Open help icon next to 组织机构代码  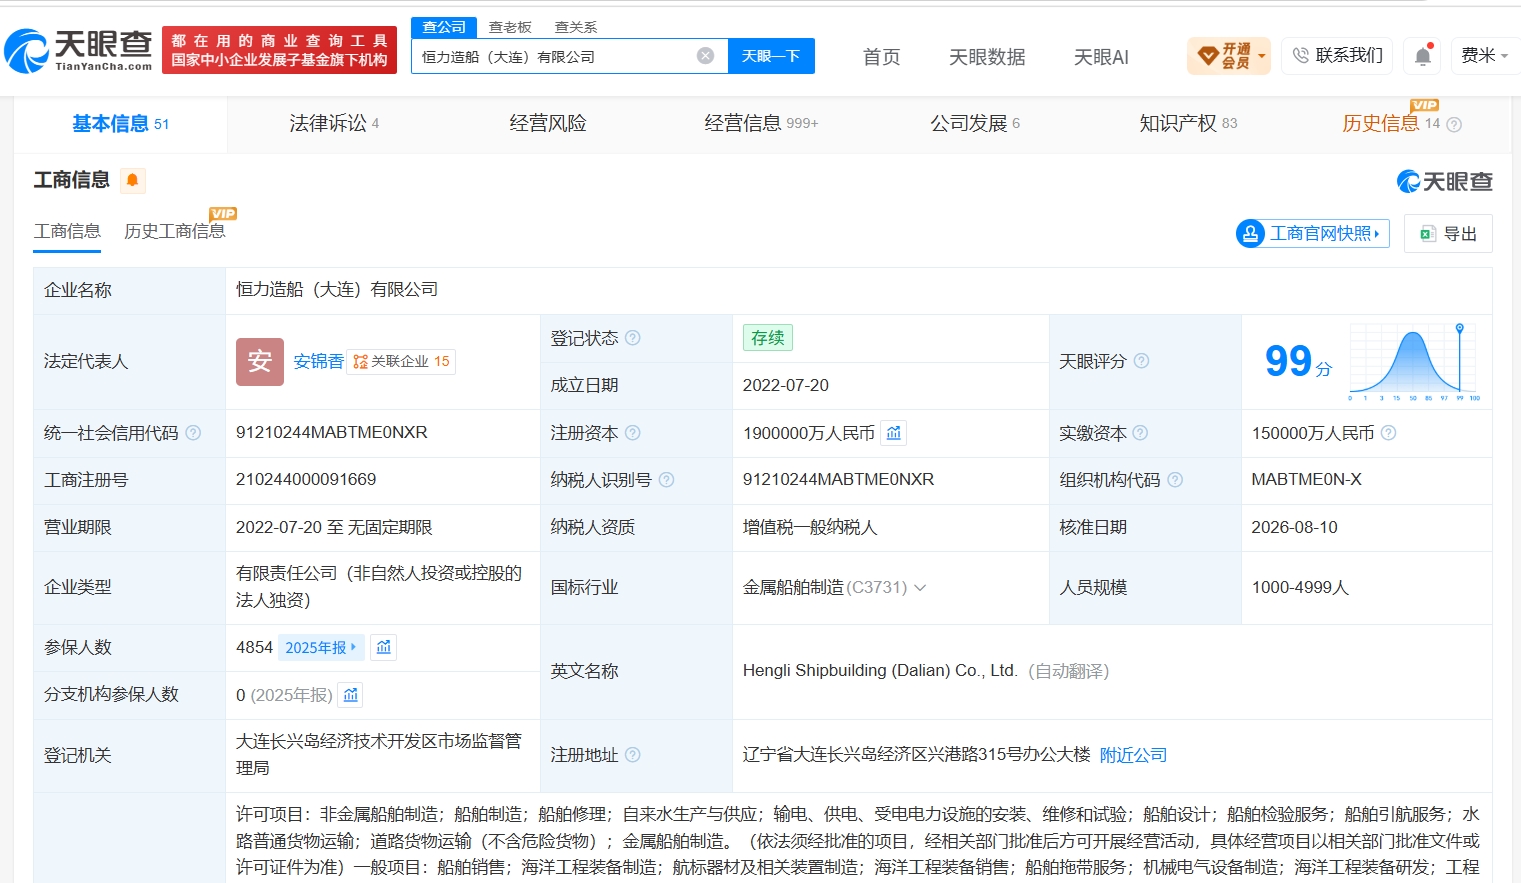(x=1175, y=480)
